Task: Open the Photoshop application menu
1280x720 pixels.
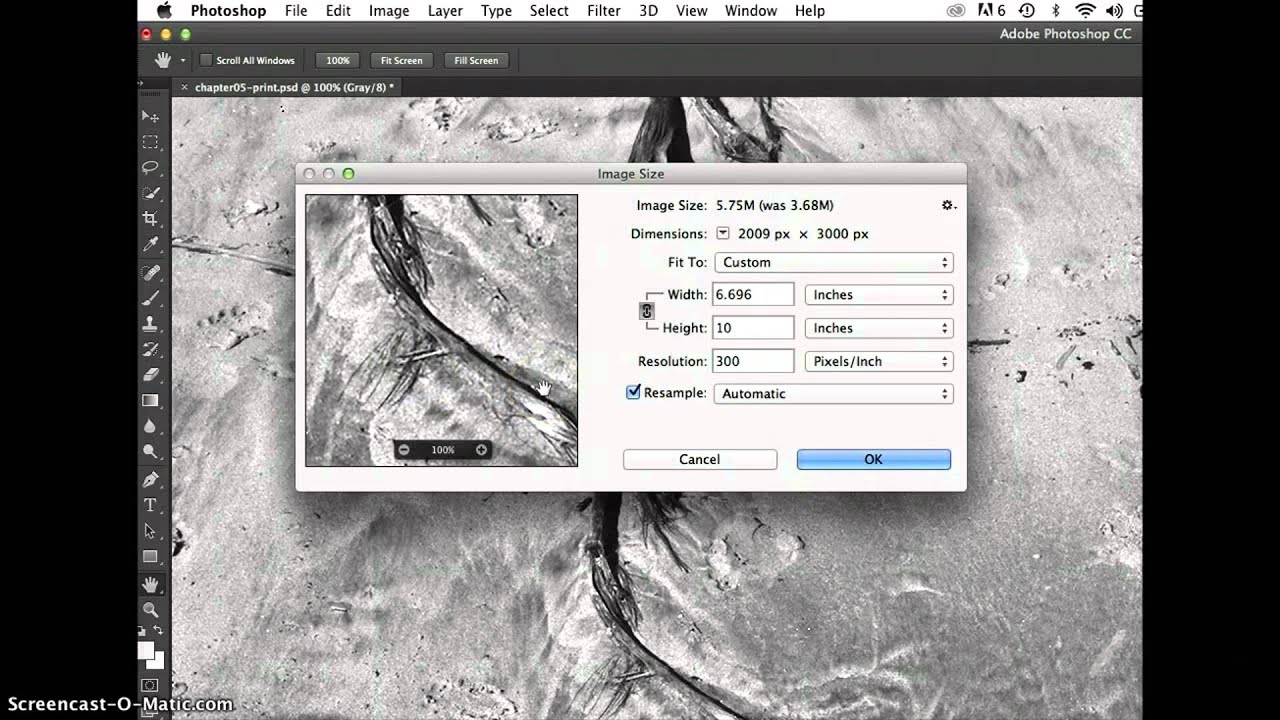Action: pyautogui.click(x=229, y=11)
